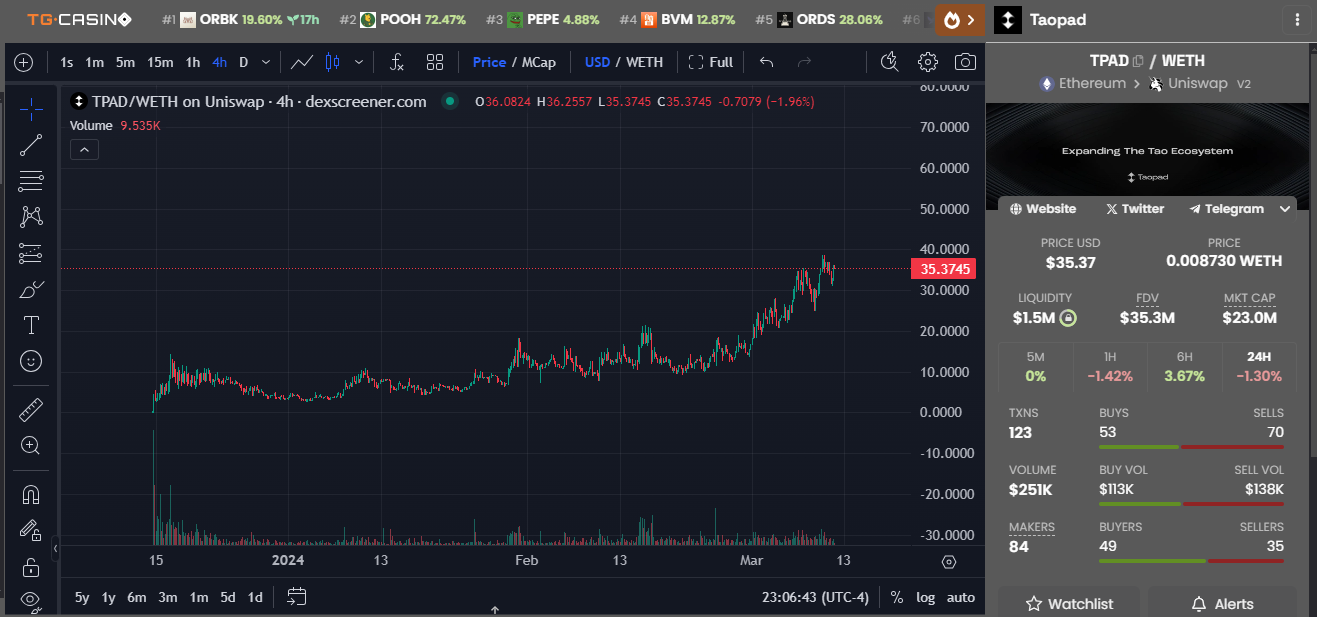Toggle chart to Price view
Viewport: 1317px width, 617px height.
click(x=489, y=62)
